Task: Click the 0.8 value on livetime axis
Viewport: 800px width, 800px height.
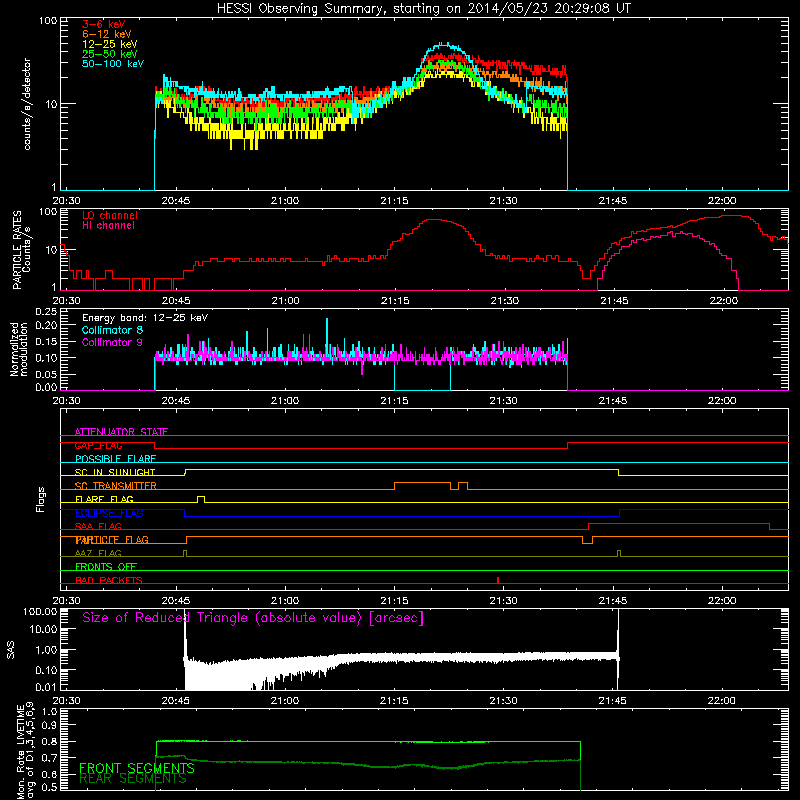Action: pyautogui.click(x=49, y=741)
